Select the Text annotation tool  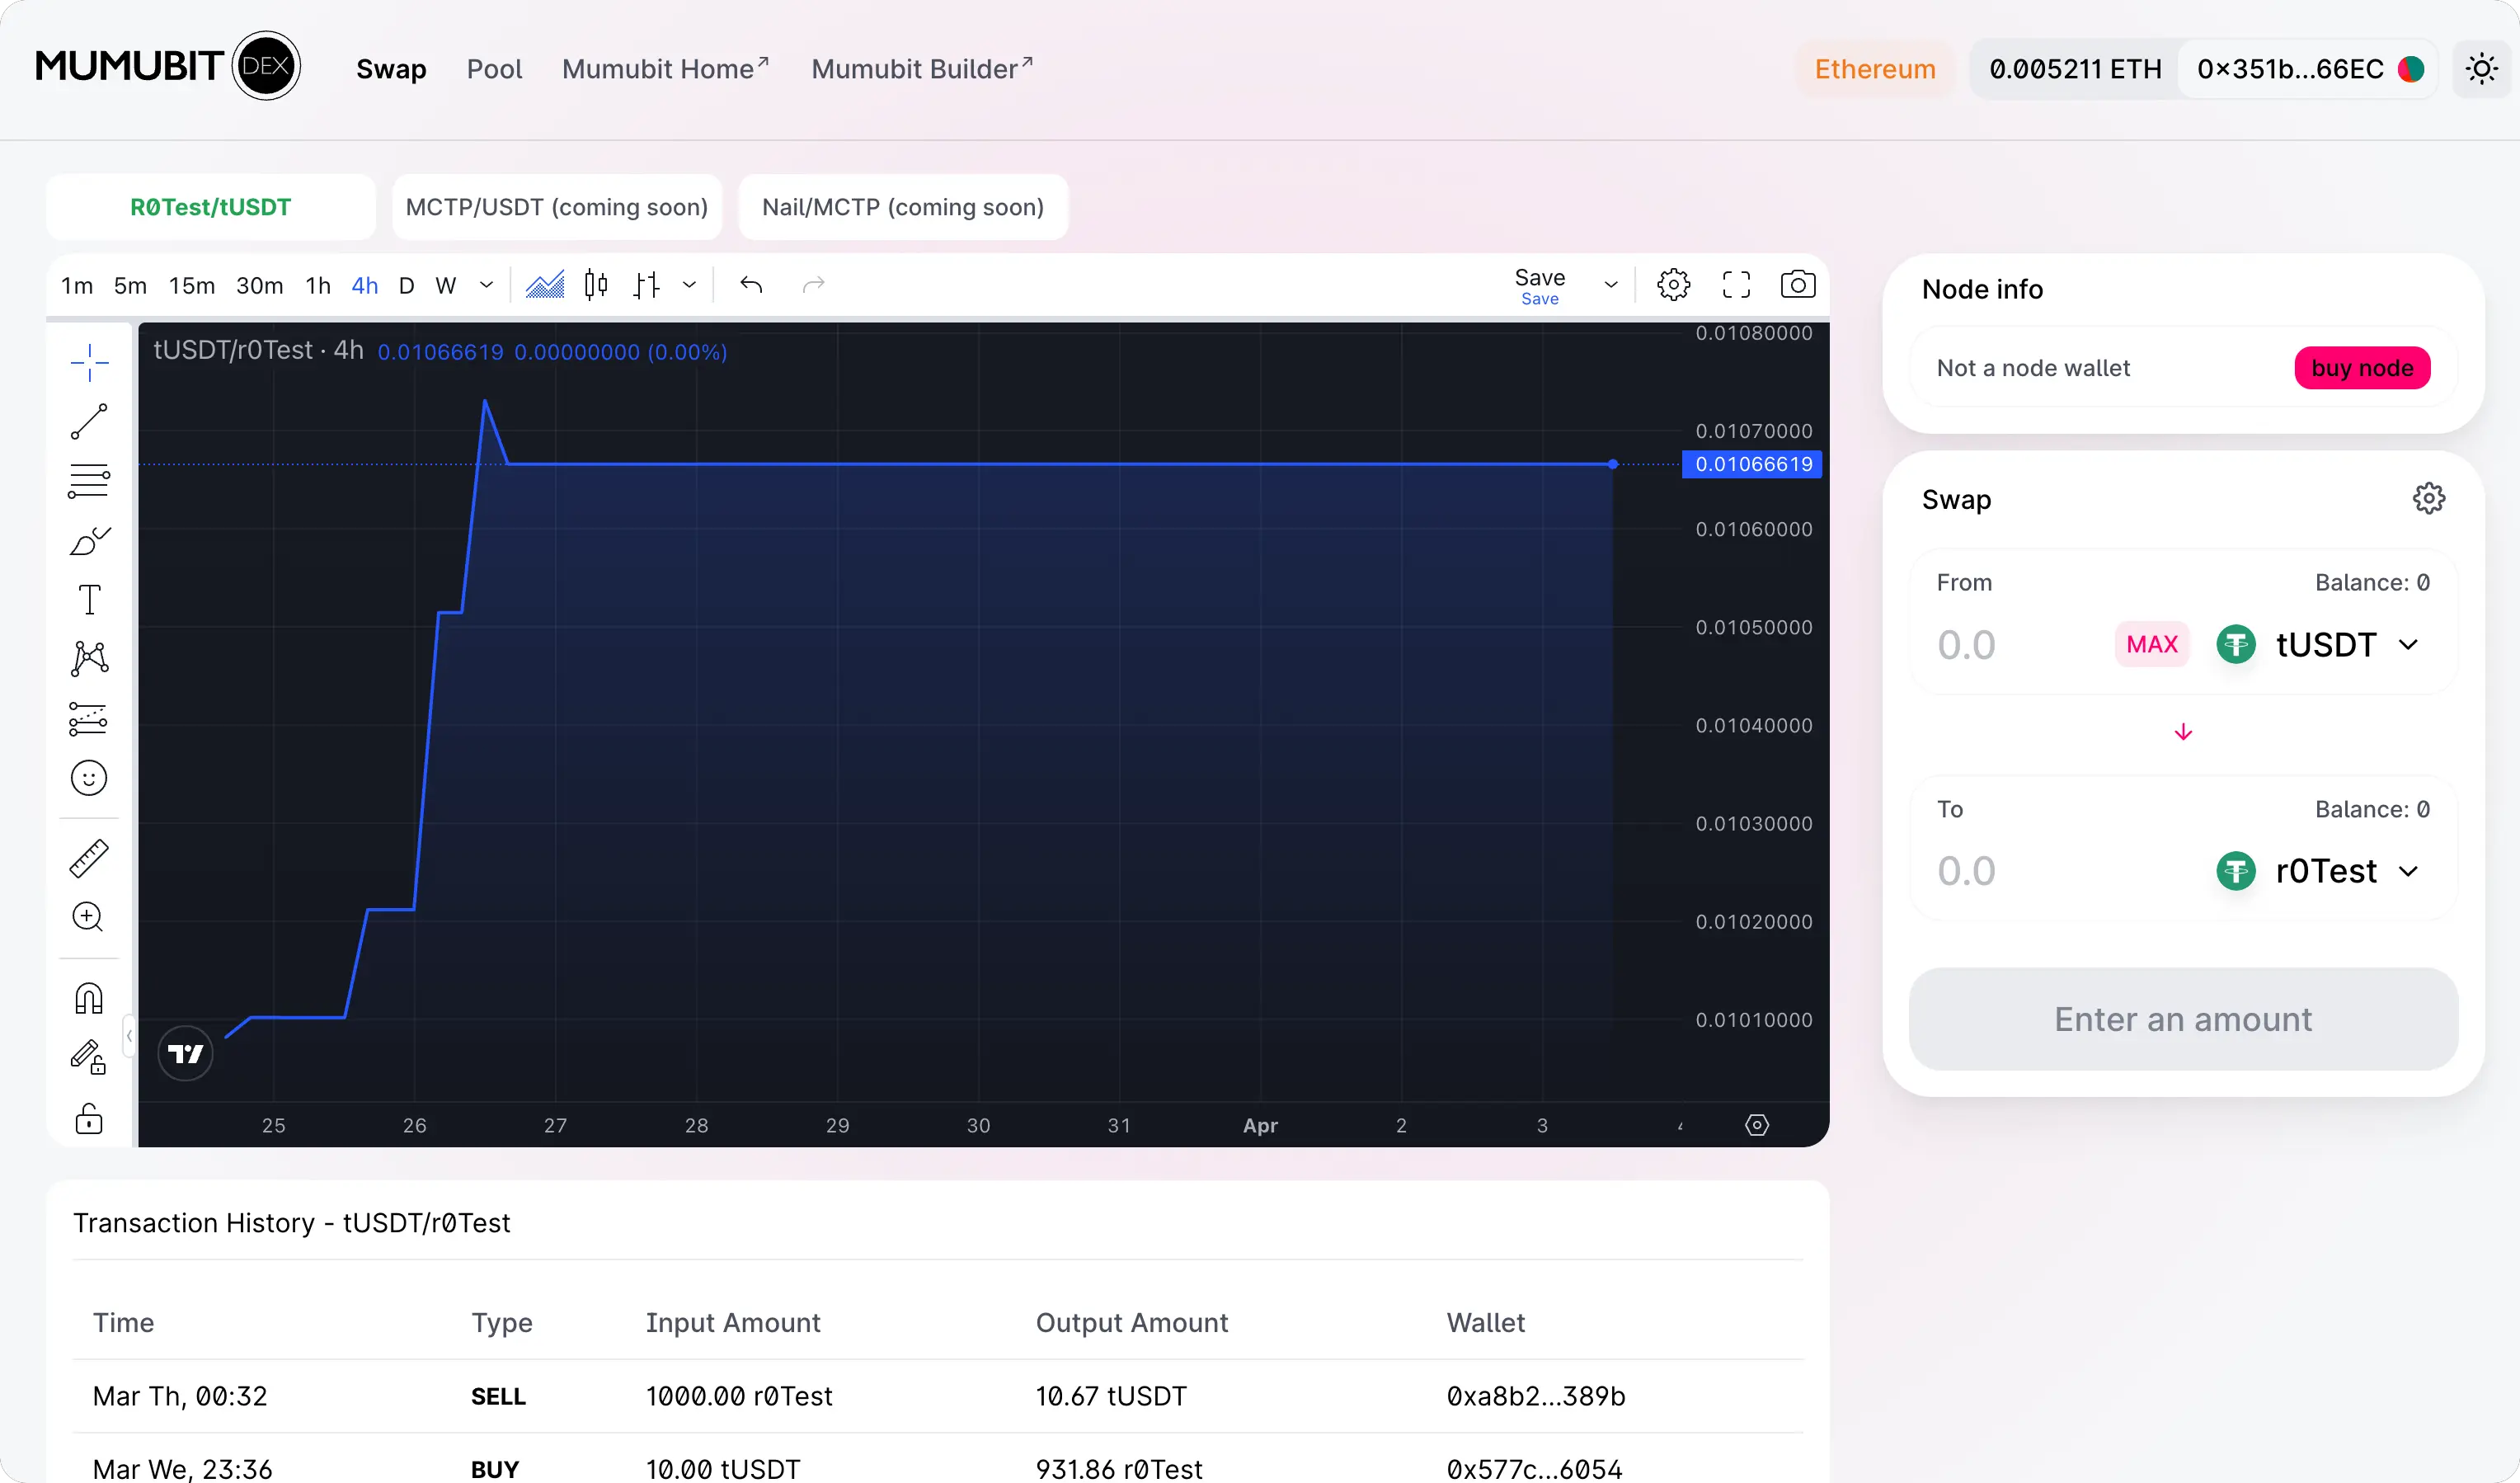pos(89,600)
